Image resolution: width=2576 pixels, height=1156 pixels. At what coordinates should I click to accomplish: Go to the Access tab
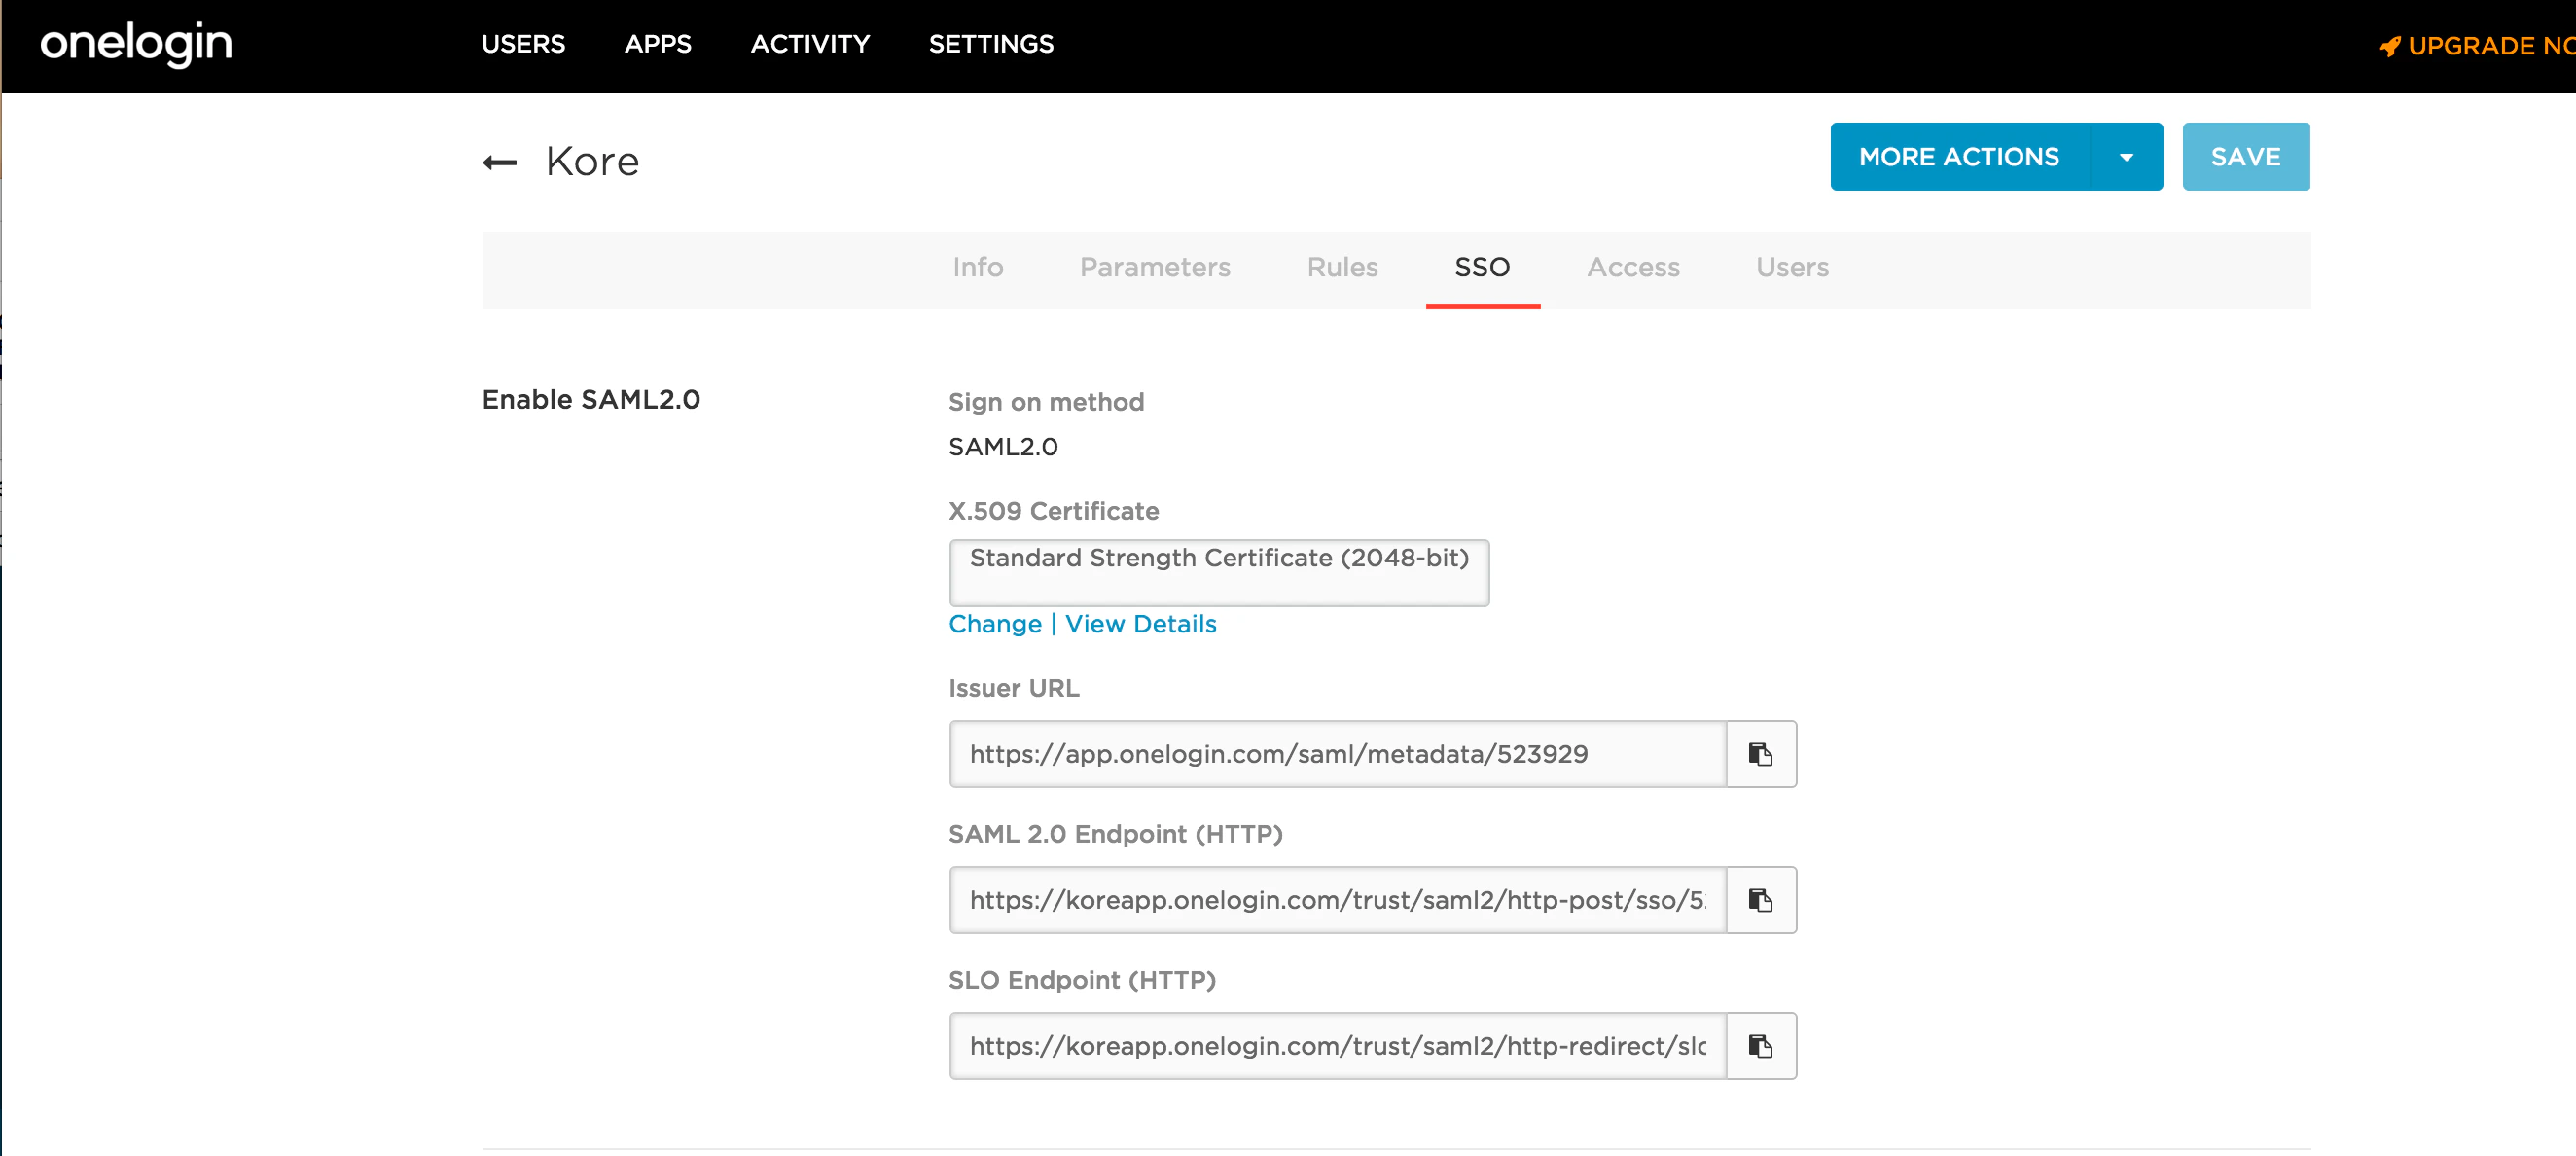pyautogui.click(x=1632, y=268)
